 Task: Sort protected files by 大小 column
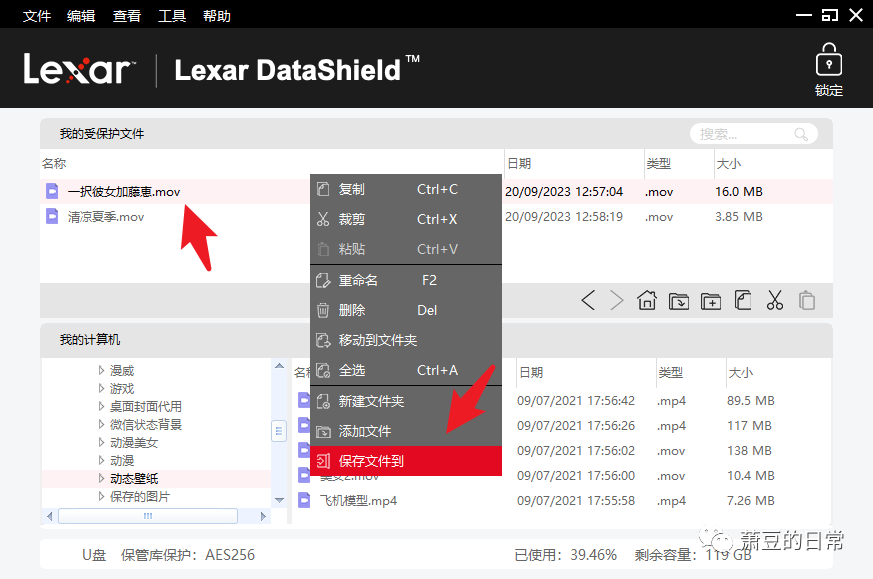(x=729, y=164)
